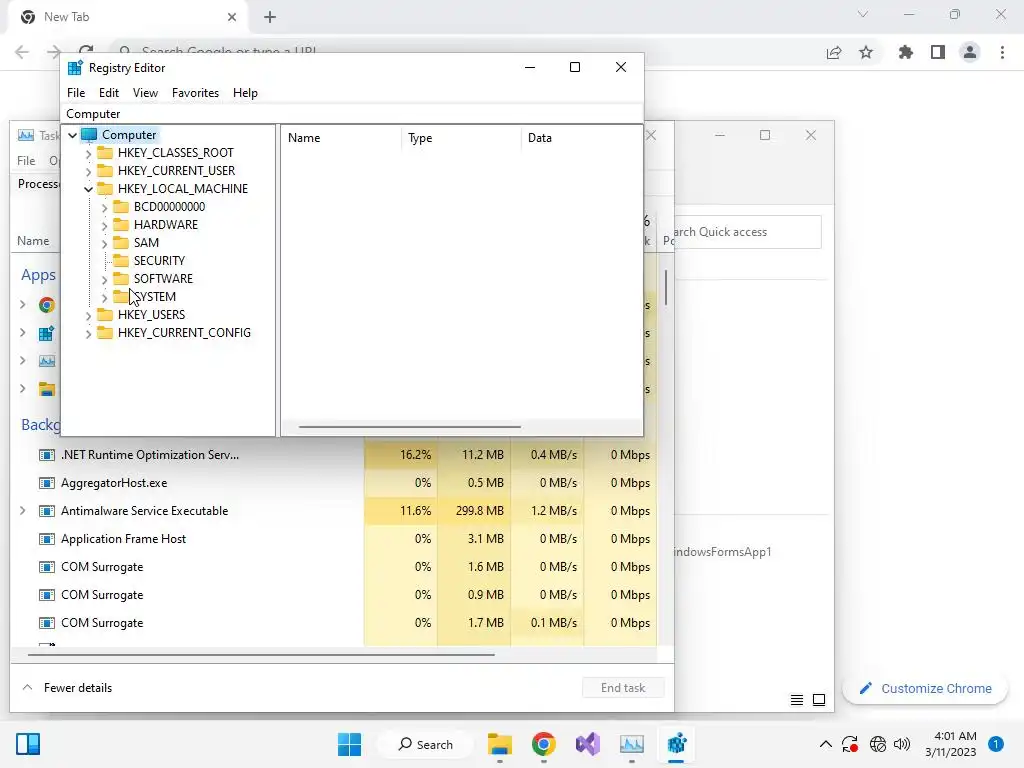
Task: Expand HKEY_CURRENT_USER key
Action: (x=88, y=171)
